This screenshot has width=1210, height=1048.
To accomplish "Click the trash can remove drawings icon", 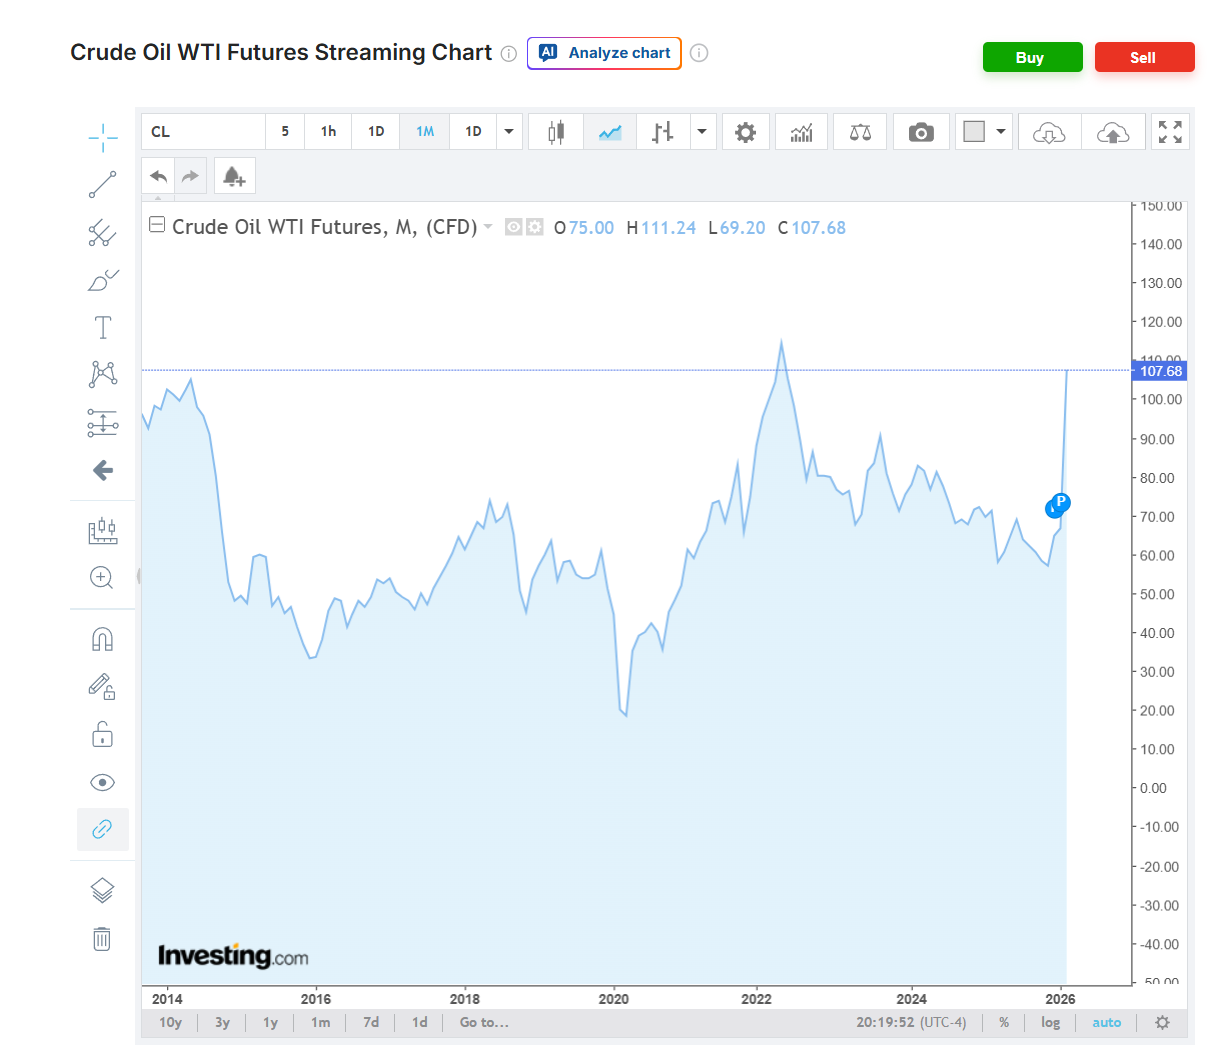I will pyautogui.click(x=102, y=938).
